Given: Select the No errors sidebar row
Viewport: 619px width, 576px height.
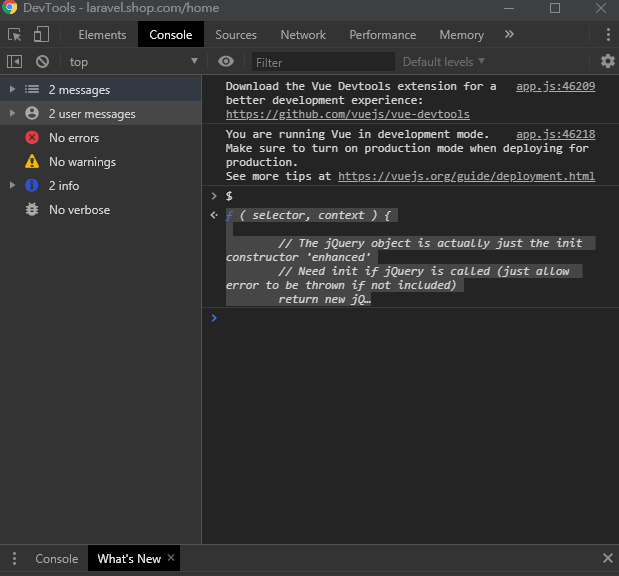Looking at the screenshot, I should coord(101,137).
